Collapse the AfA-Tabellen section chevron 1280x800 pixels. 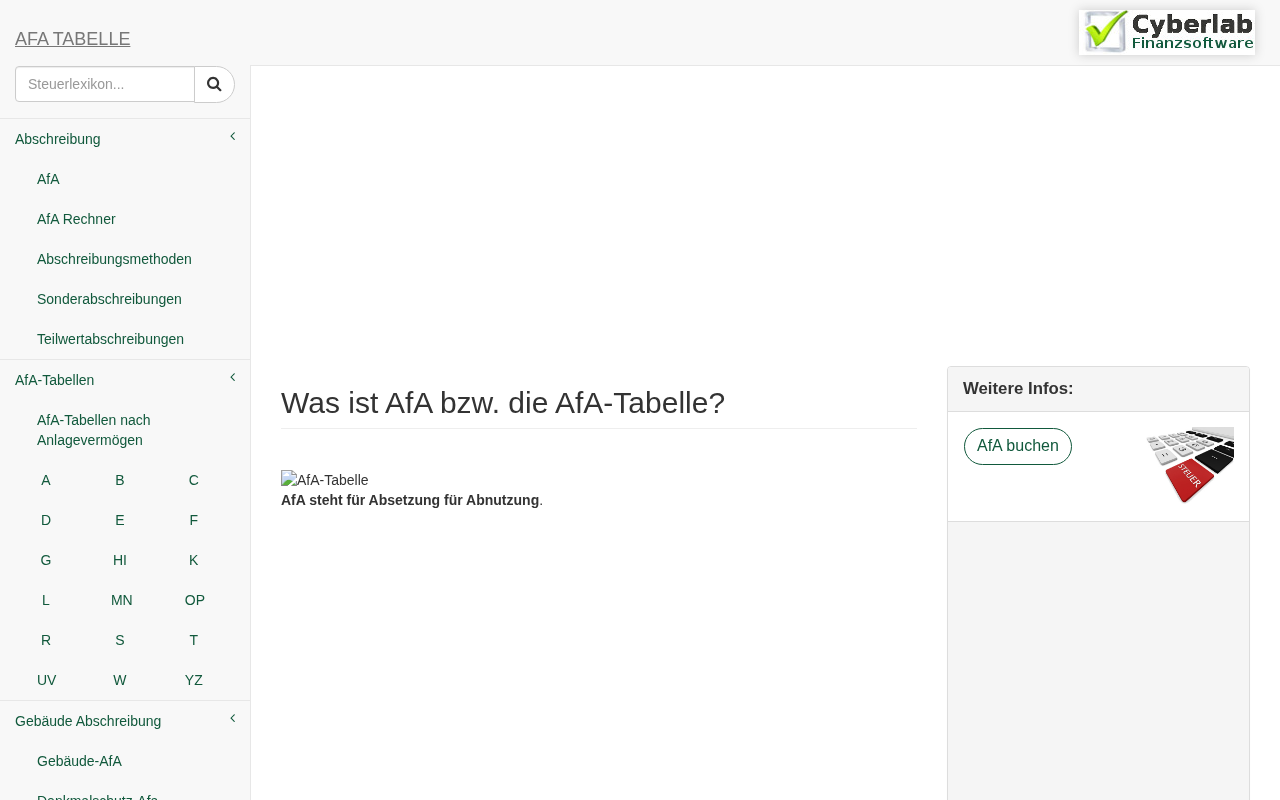(233, 377)
